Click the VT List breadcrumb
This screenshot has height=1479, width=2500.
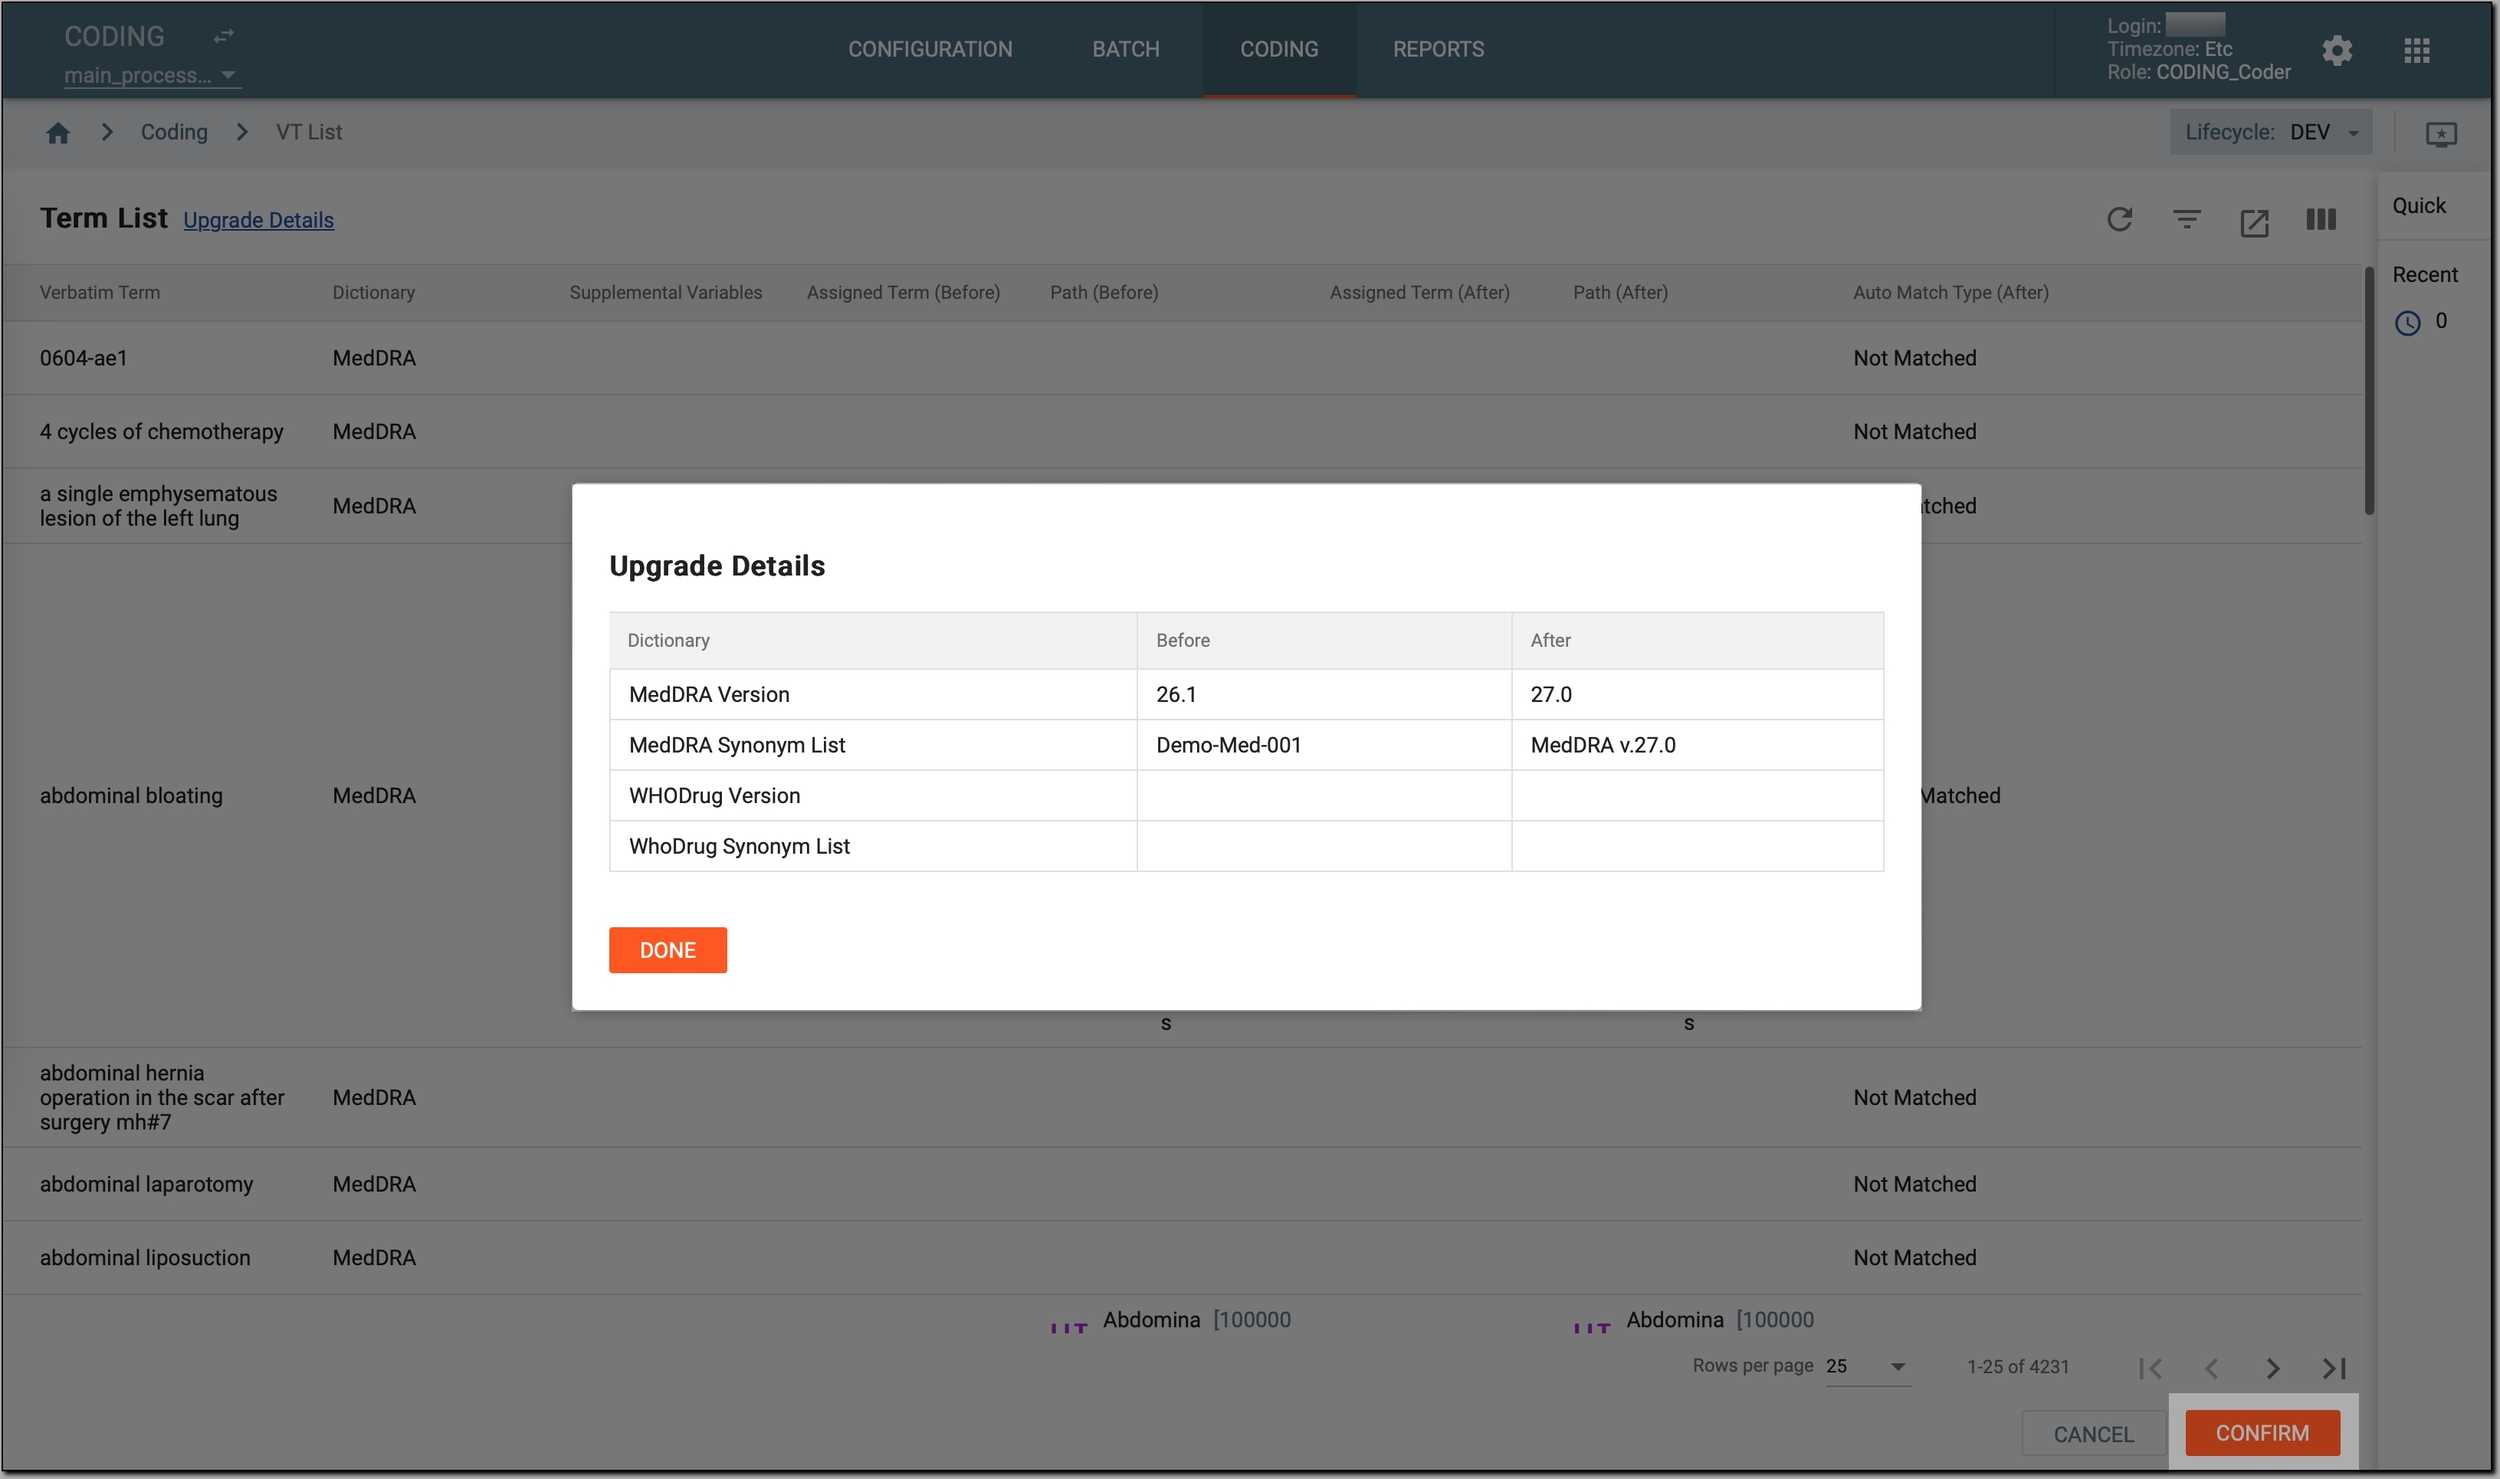pos(308,132)
